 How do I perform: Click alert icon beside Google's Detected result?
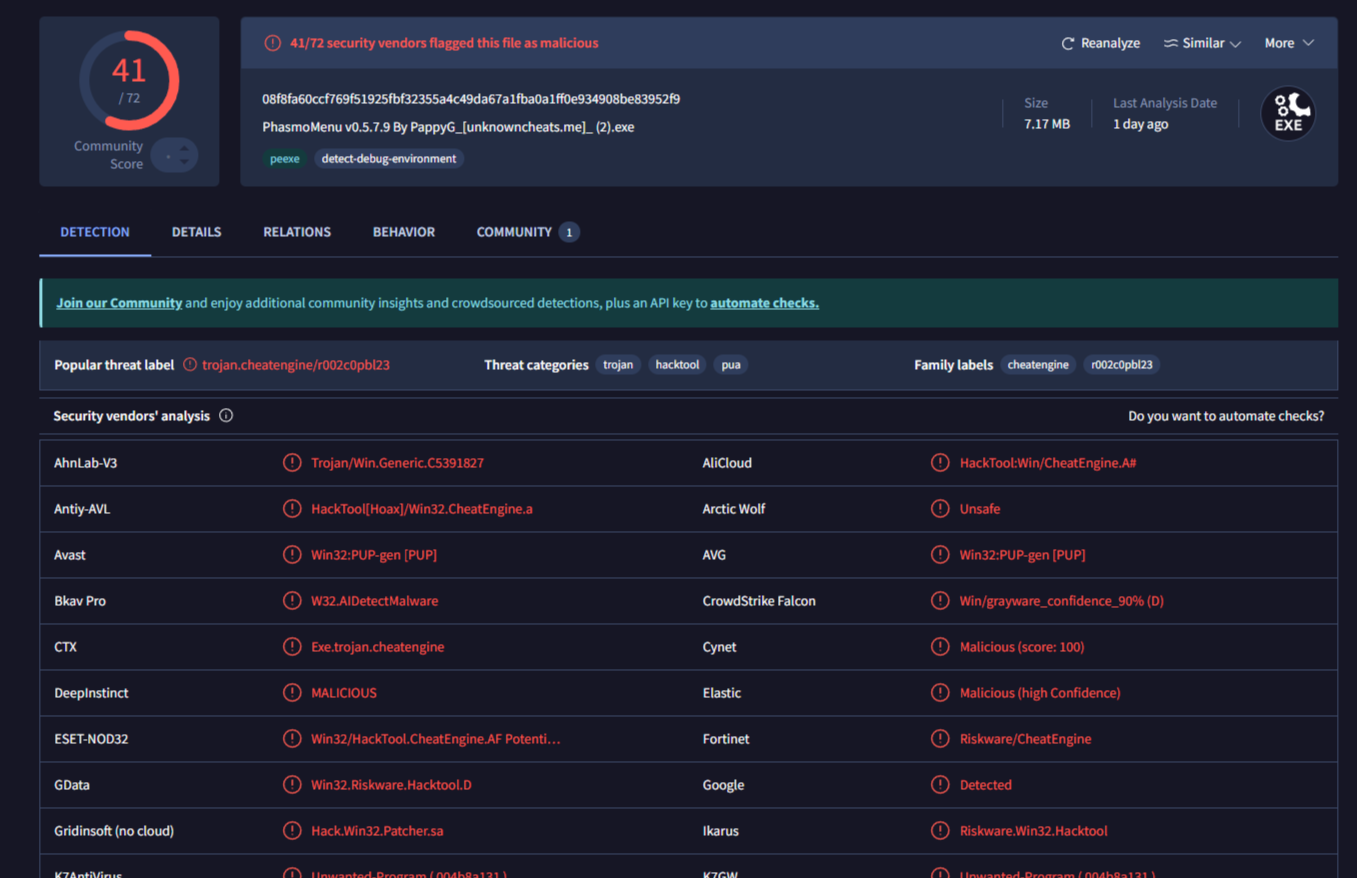[940, 785]
